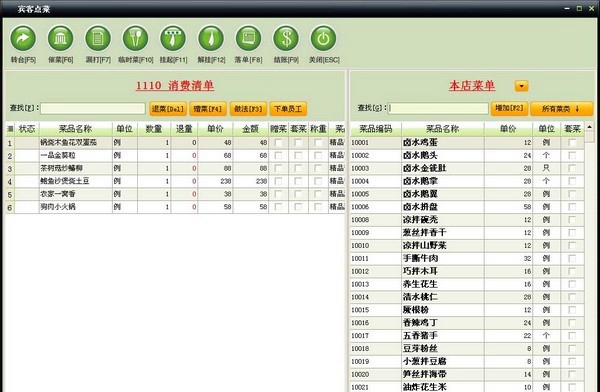Click the 漏打[F7] reprint icon
Viewport: 600px width, 392px height.
[x=98, y=38]
